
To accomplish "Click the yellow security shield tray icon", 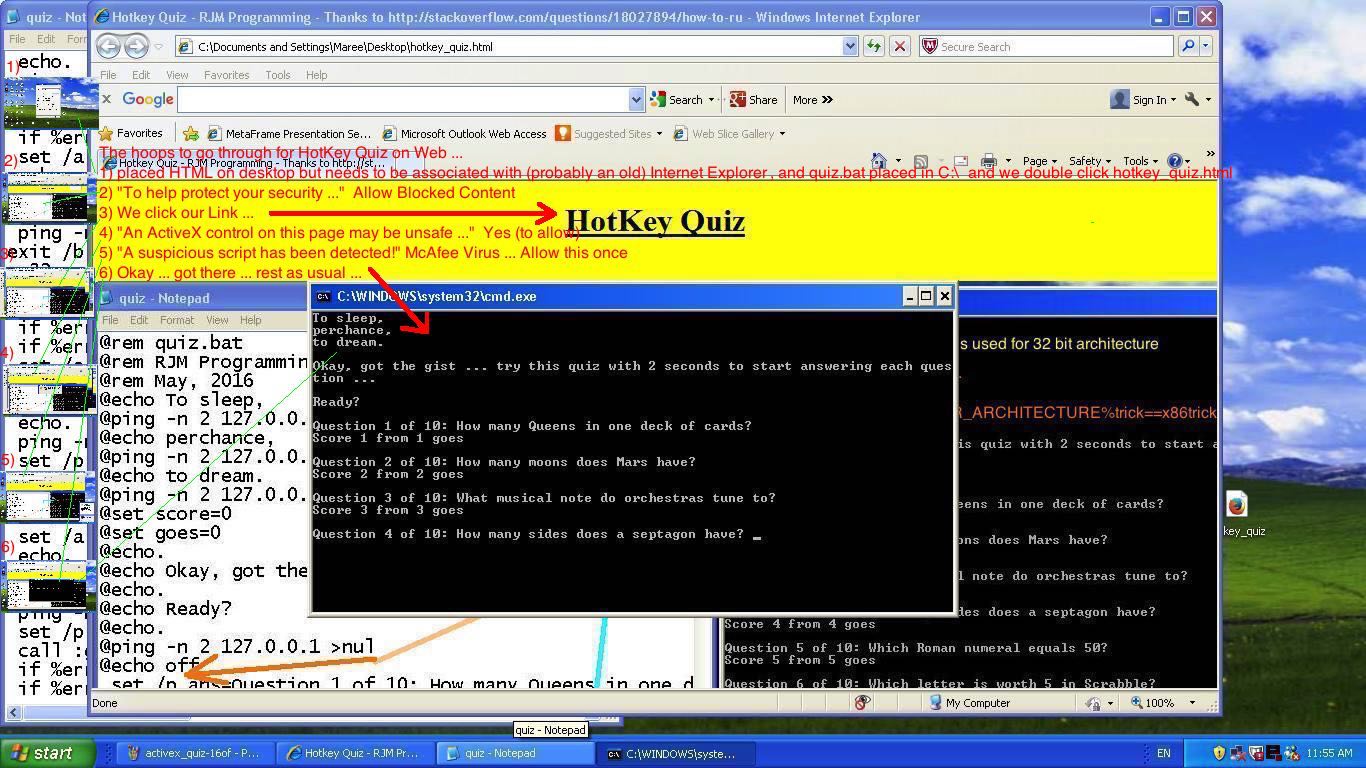I will (1219, 753).
